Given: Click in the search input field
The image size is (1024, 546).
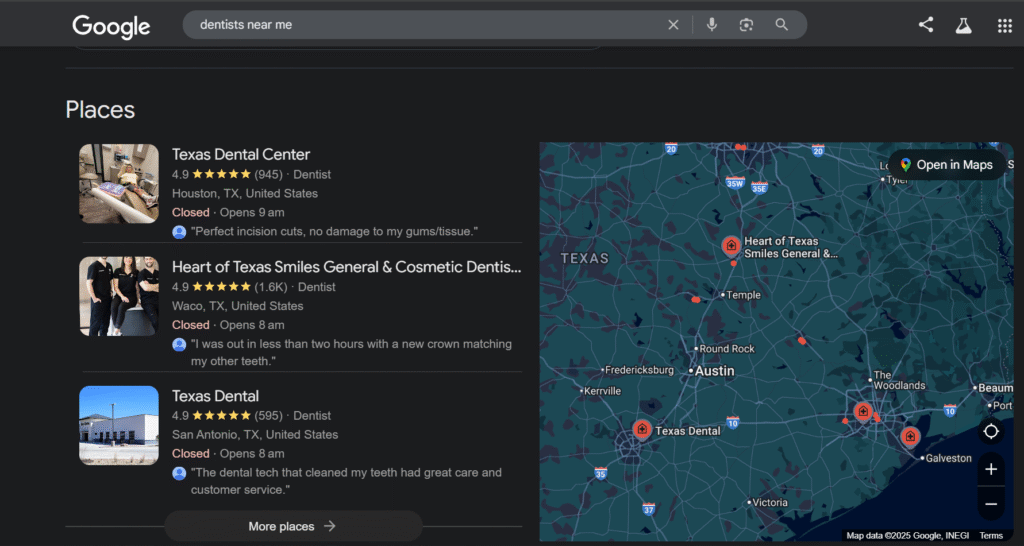Looking at the screenshot, I should click(x=420, y=25).
